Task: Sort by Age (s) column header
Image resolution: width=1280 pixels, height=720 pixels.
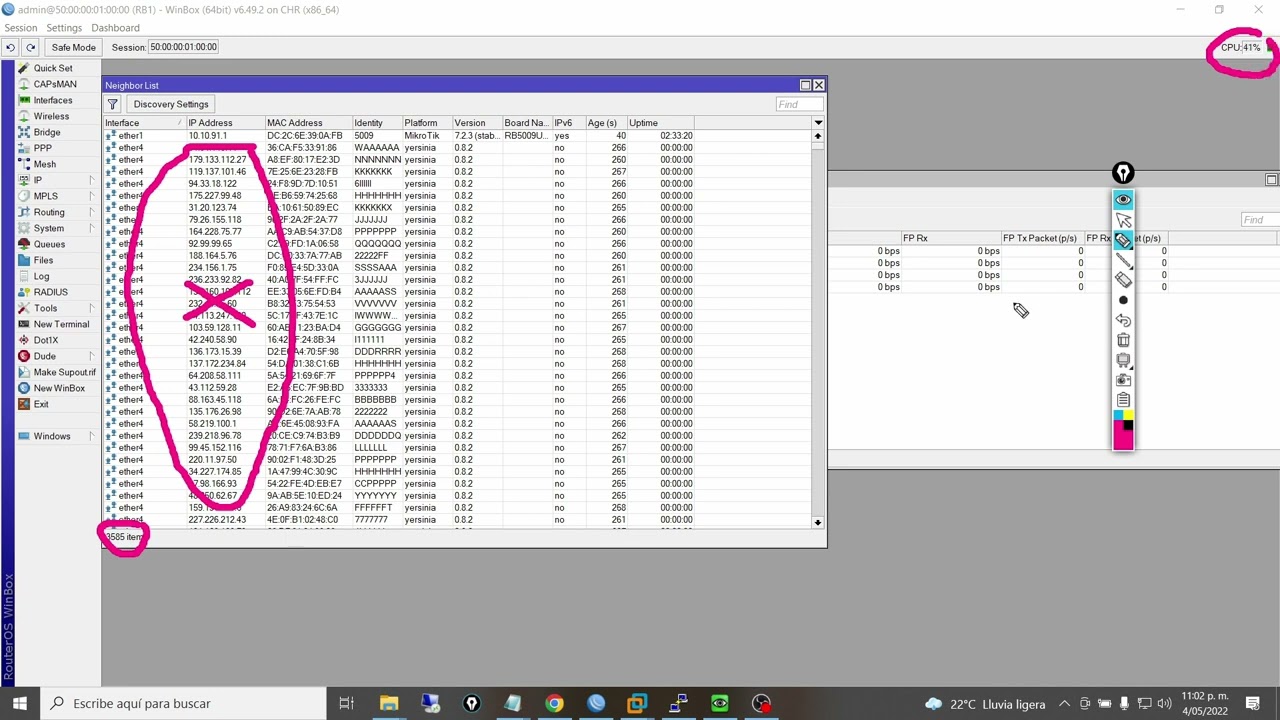Action: point(606,123)
